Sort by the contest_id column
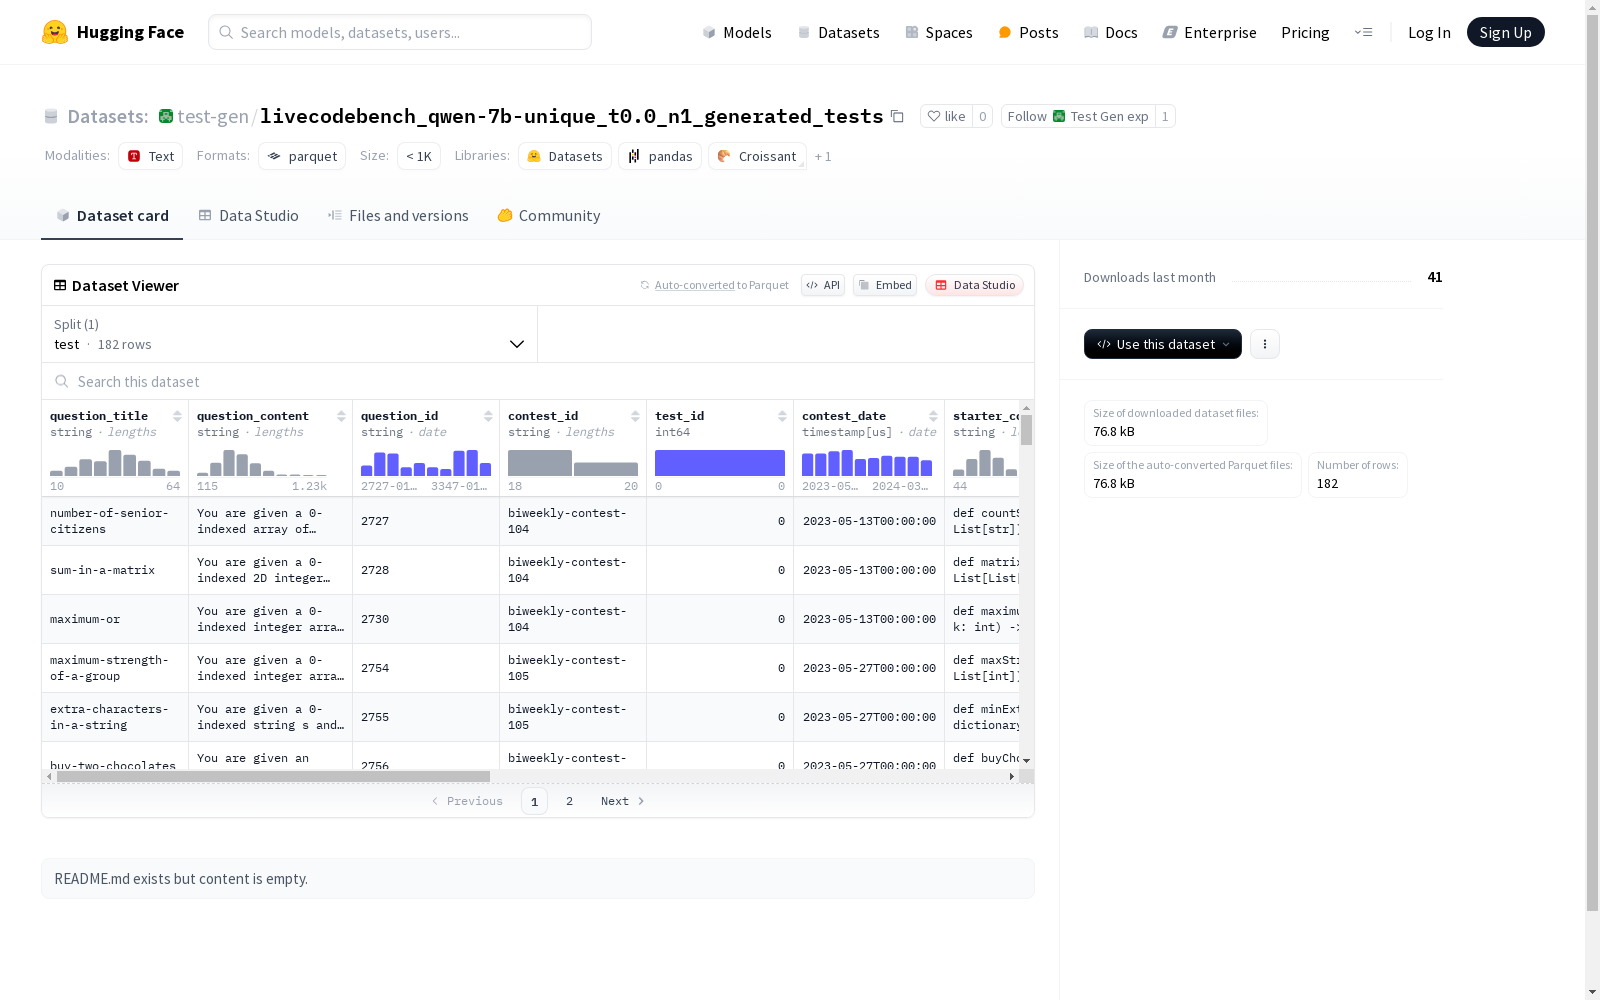1600x1000 pixels. coord(635,416)
